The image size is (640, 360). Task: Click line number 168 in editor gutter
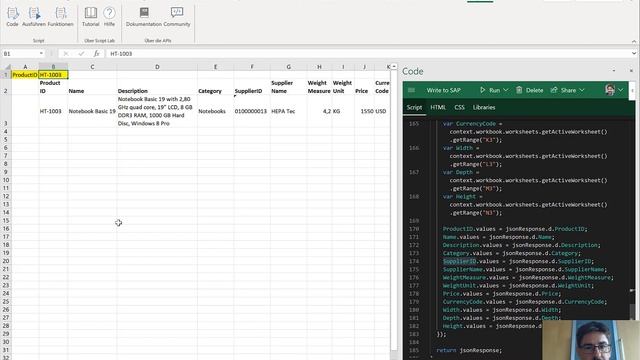[414, 197]
